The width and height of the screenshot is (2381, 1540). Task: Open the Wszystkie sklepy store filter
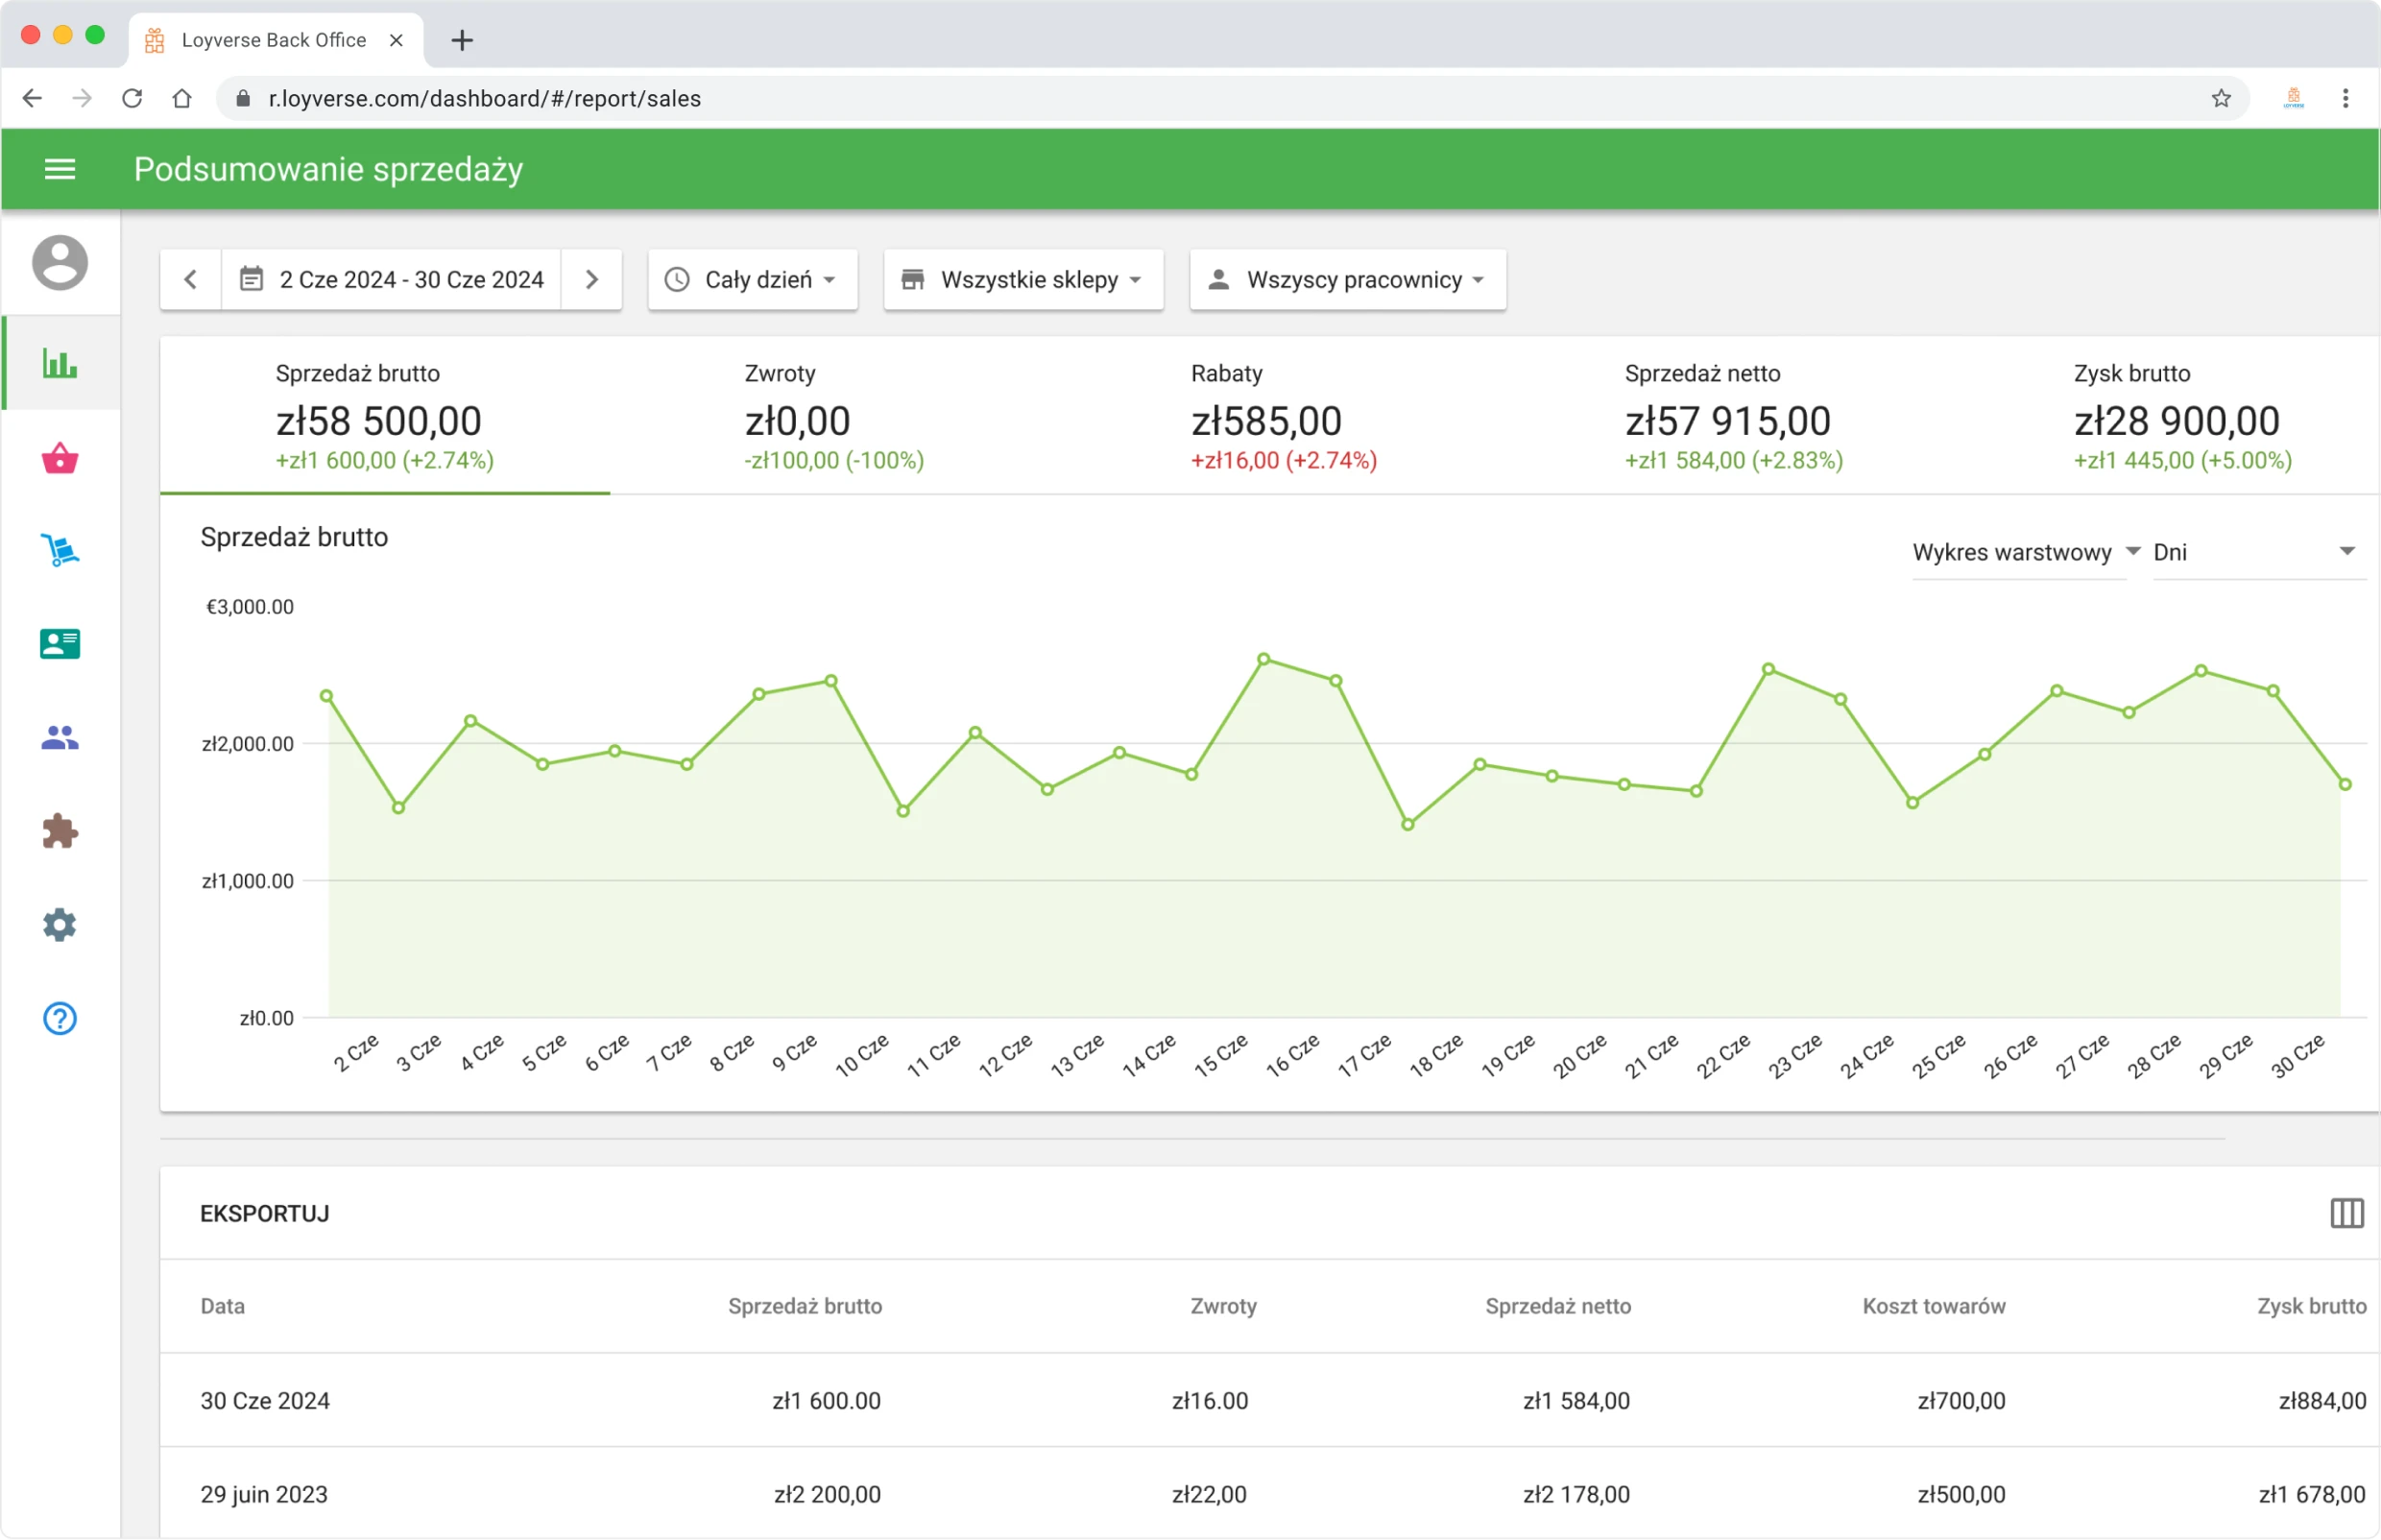(x=1022, y=280)
